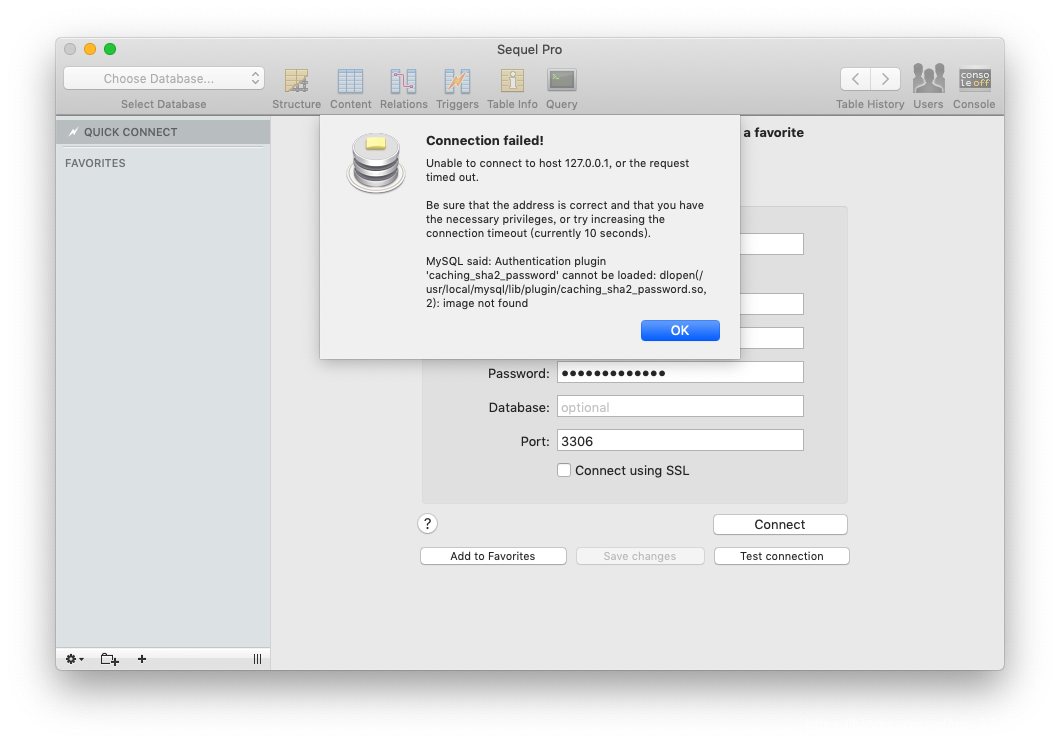Open the Query editor icon
This screenshot has height=744, width=1060.
coord(562,80)
